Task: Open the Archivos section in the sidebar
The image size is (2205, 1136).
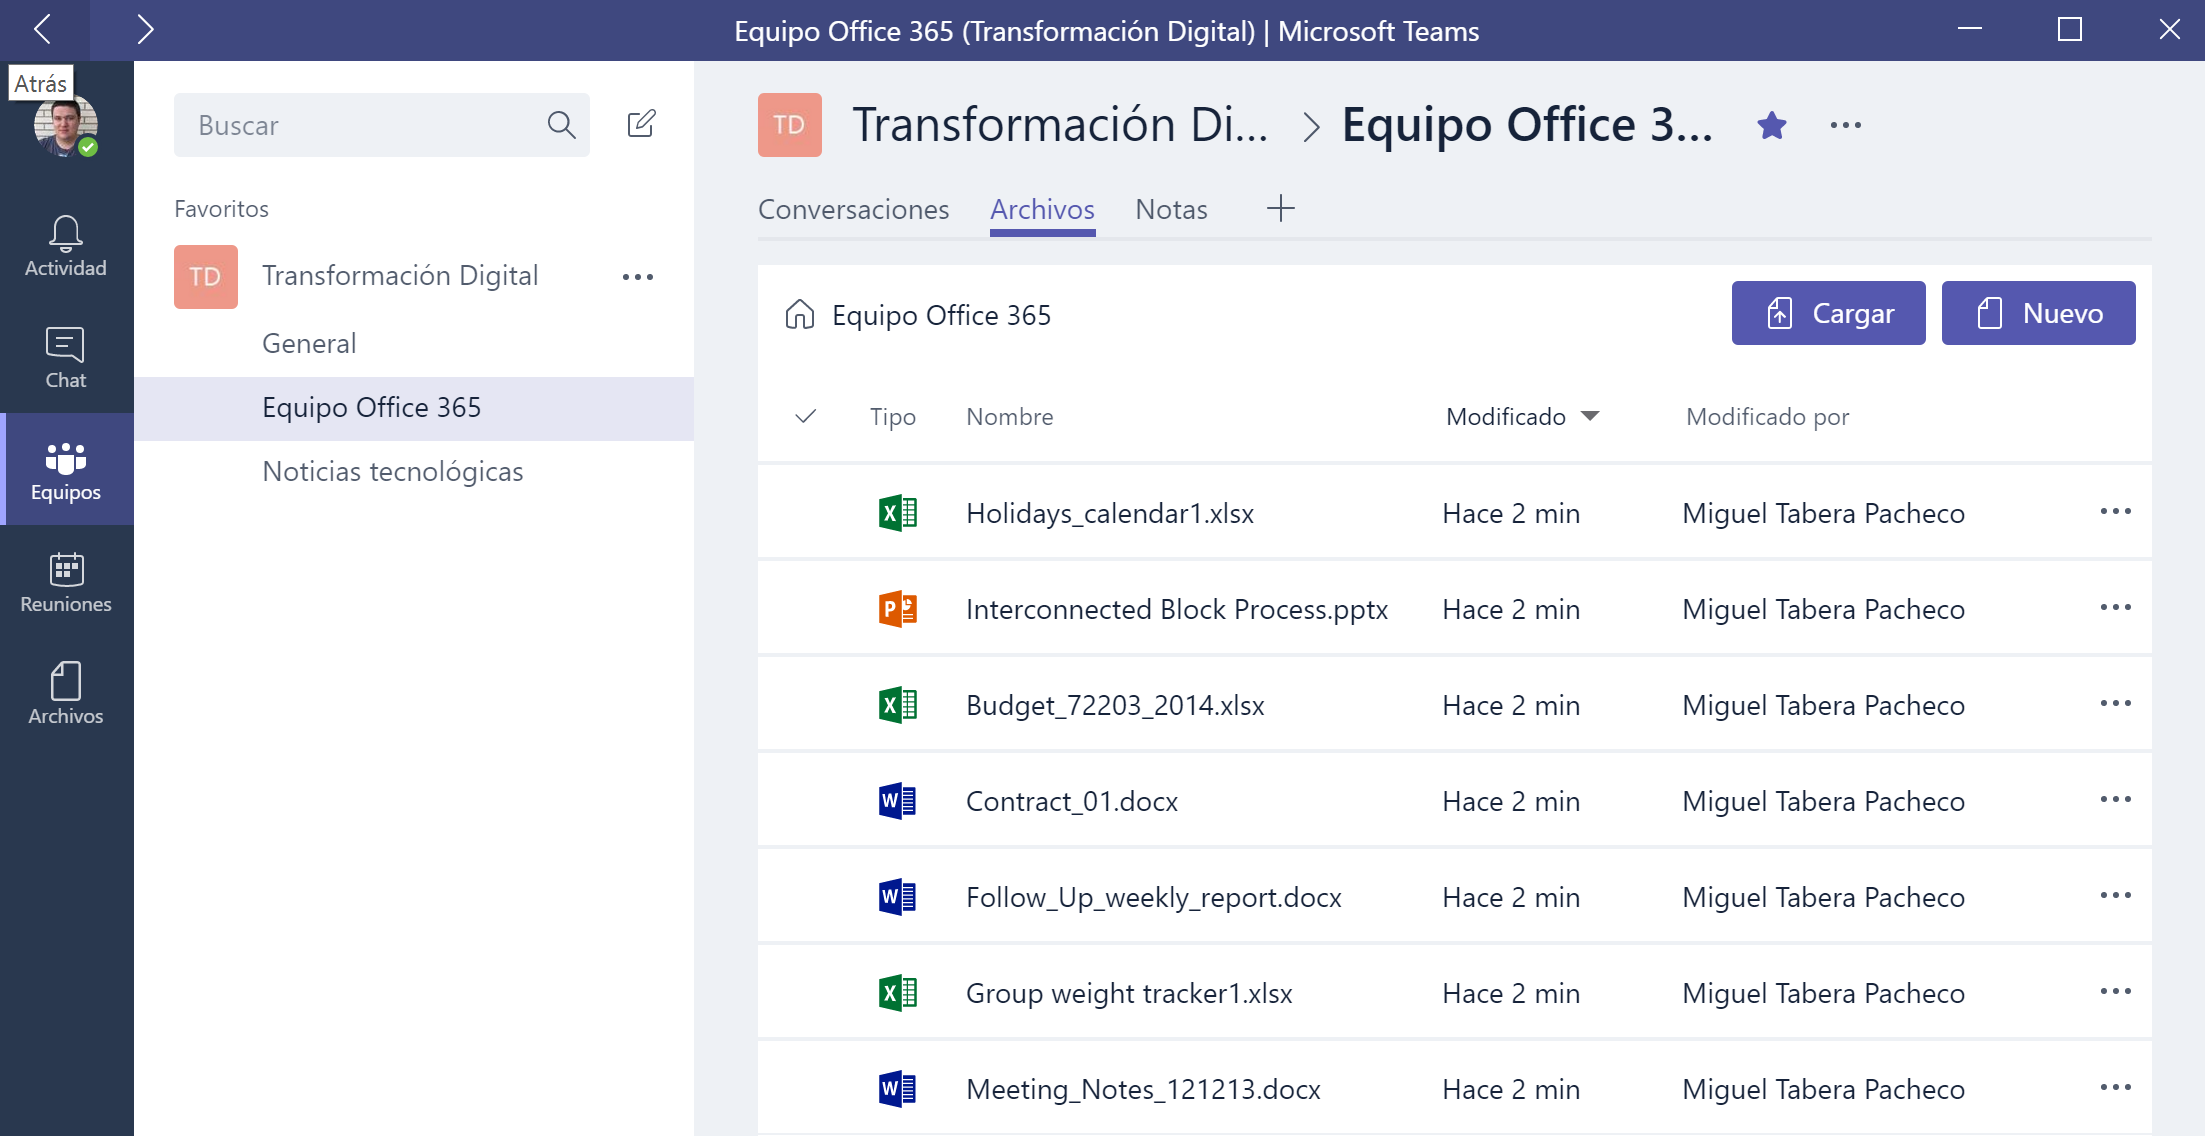Action: tap(64, 693)
